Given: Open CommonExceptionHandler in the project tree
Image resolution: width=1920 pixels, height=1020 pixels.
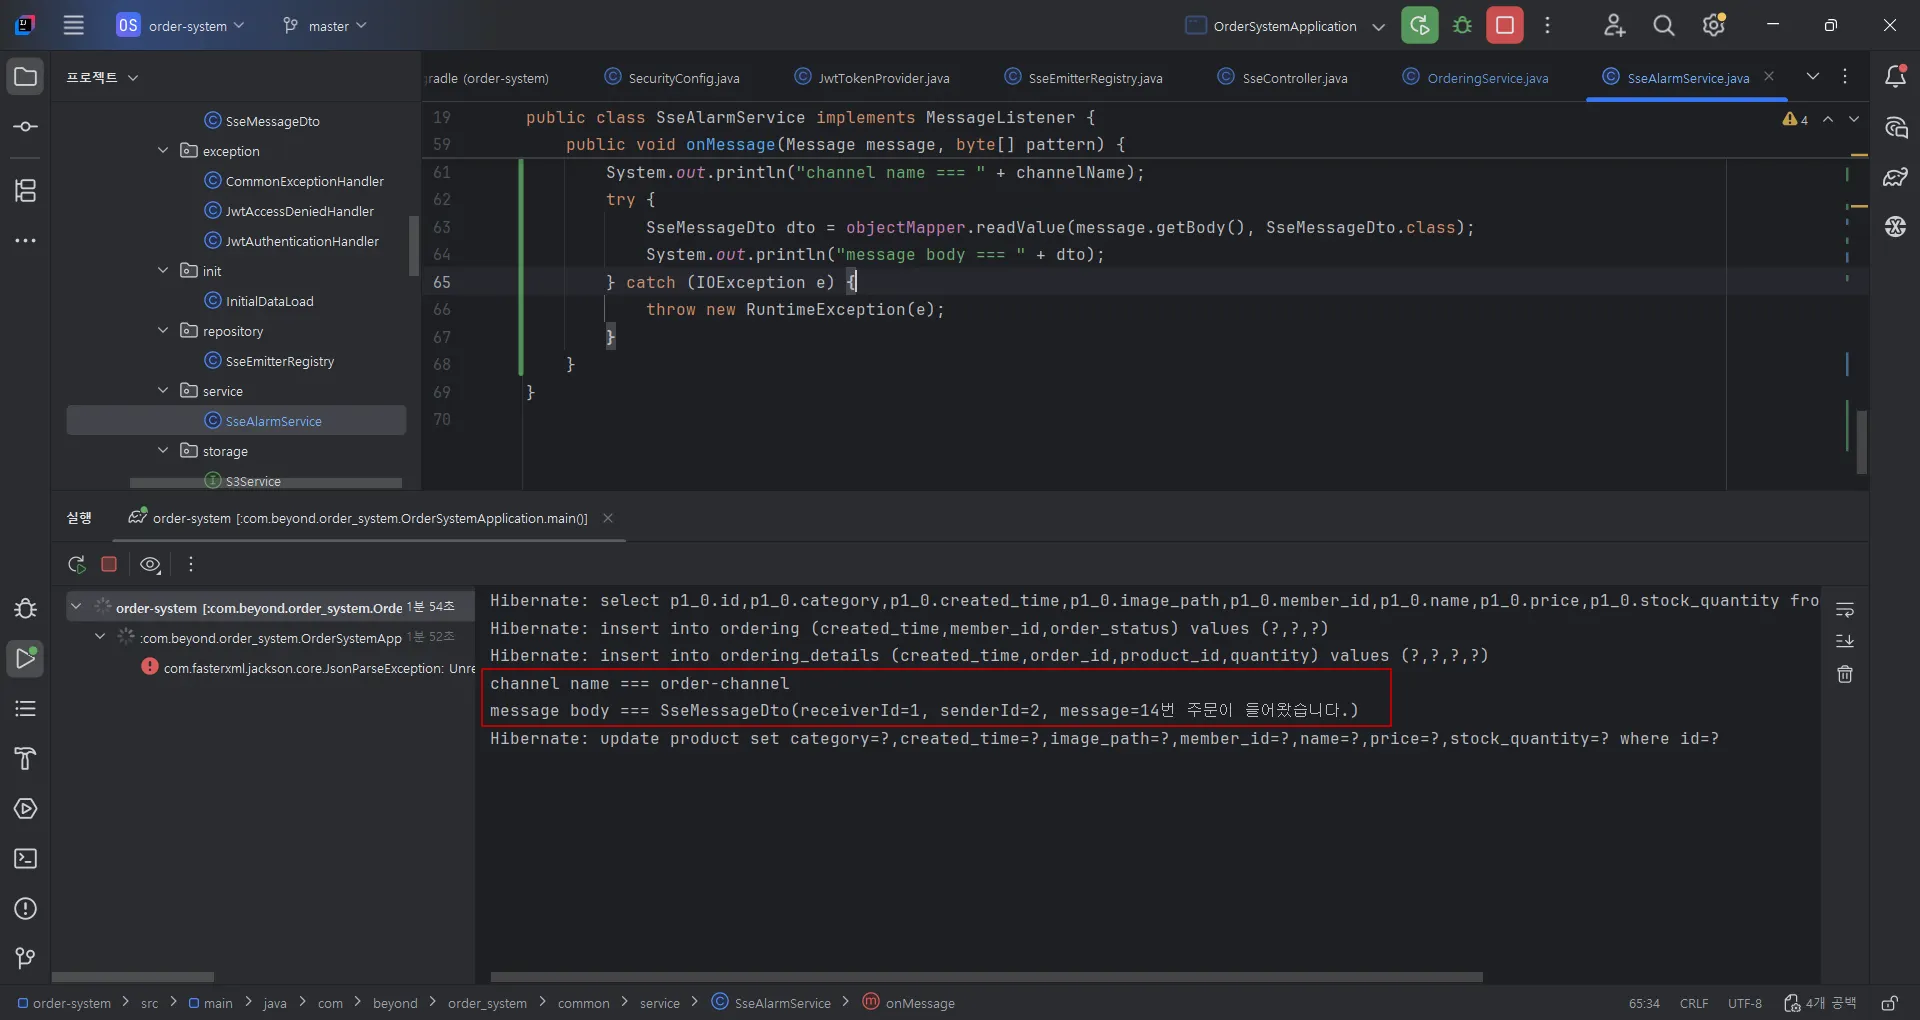Looking at the screenshot, I should click(294, 181).
